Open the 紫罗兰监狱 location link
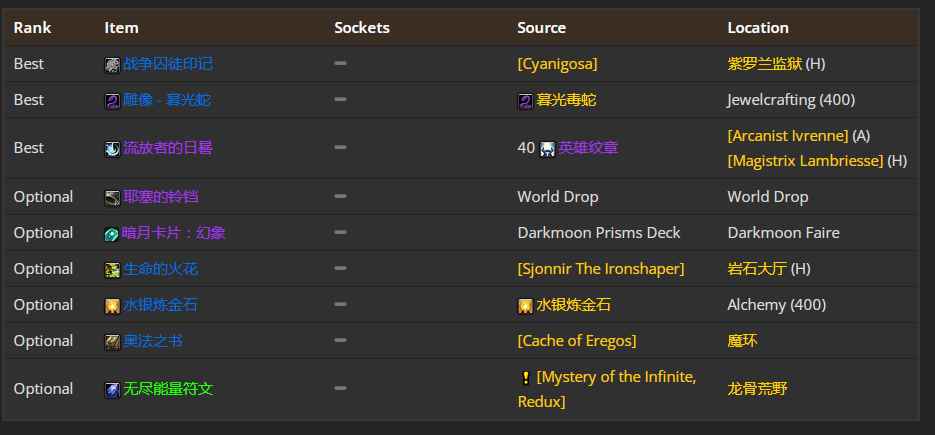This screenshot has height=435, width=935. [764, 64]
